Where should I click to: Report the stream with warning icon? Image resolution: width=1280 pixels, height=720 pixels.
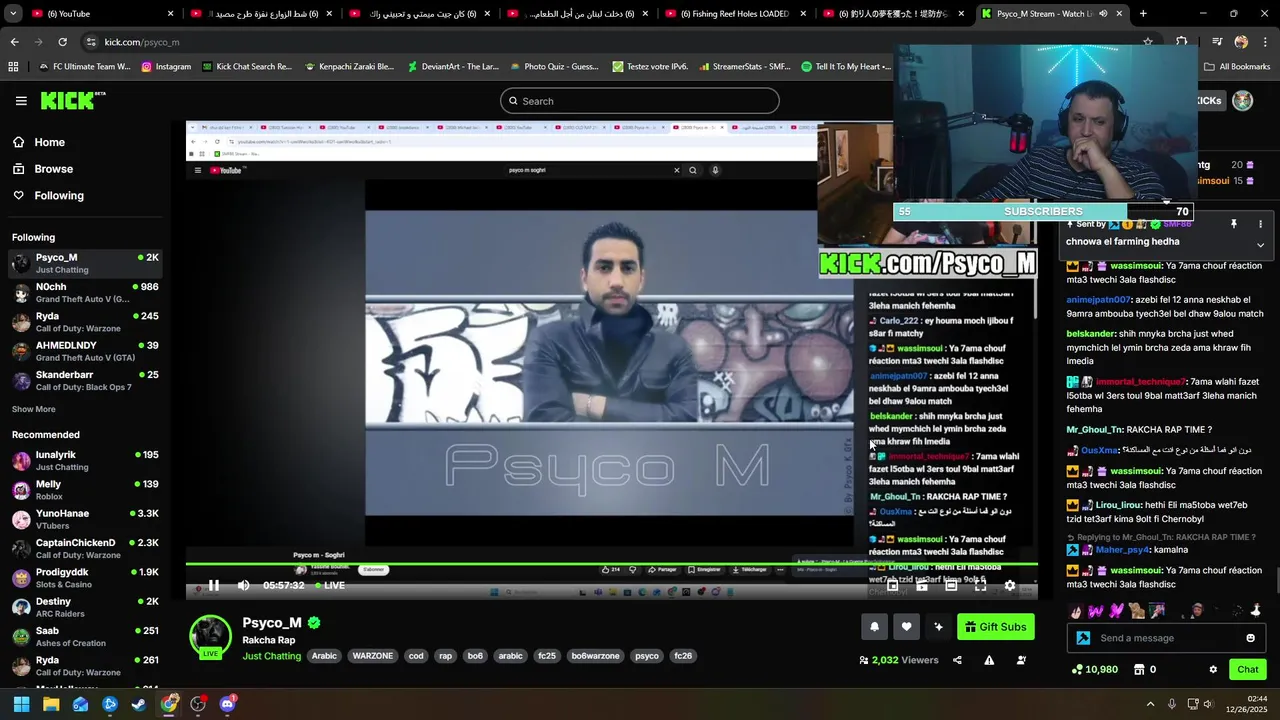pyautogui.click(x=989, y=660)
